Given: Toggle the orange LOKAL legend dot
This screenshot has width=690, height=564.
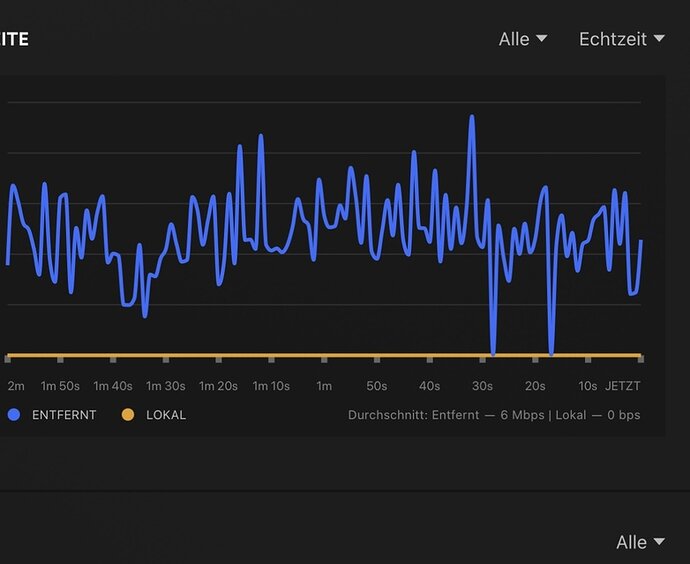Looking at the screenshot, I should (128, 415).
